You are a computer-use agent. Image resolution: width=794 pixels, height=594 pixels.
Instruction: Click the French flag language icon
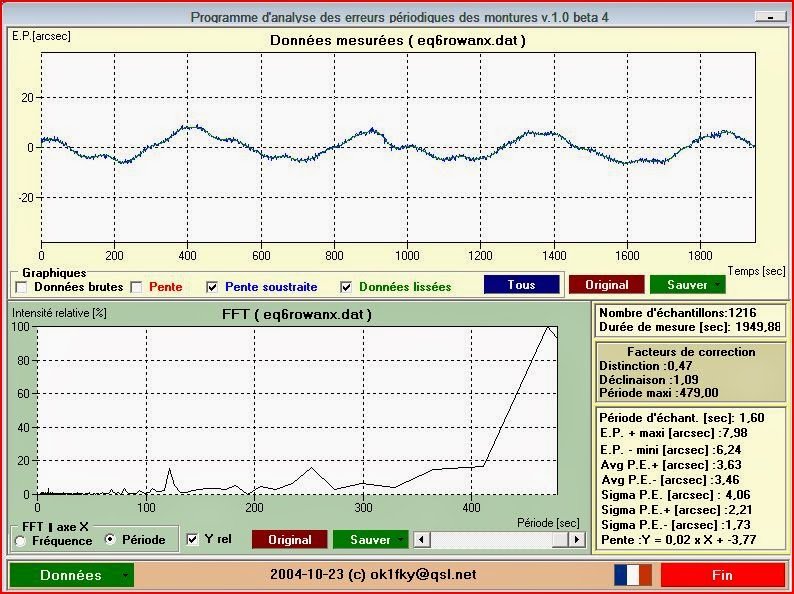[633, 575]
